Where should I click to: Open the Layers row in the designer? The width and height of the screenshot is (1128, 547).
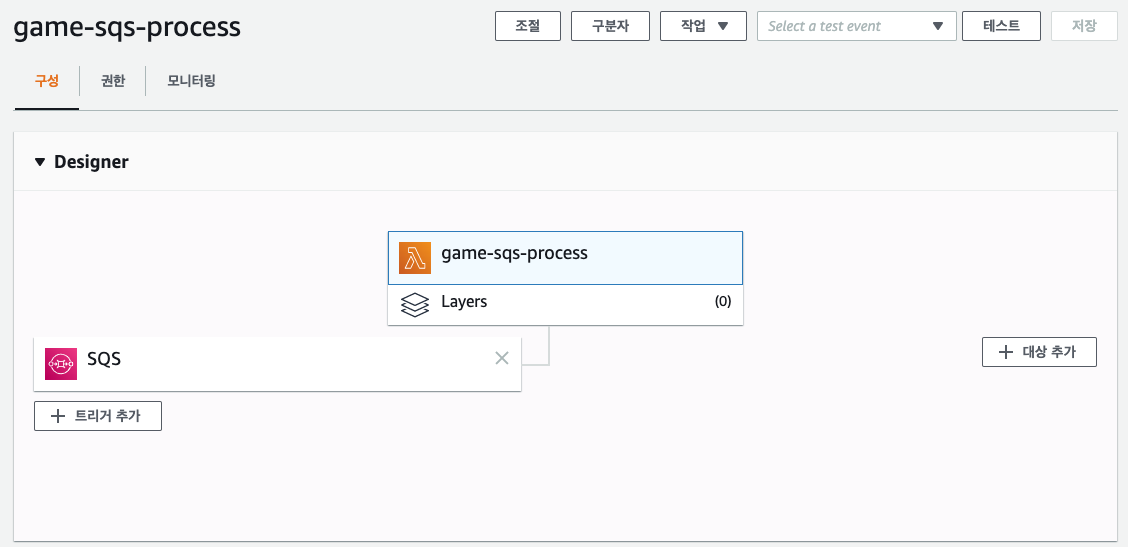coord(565,305)
